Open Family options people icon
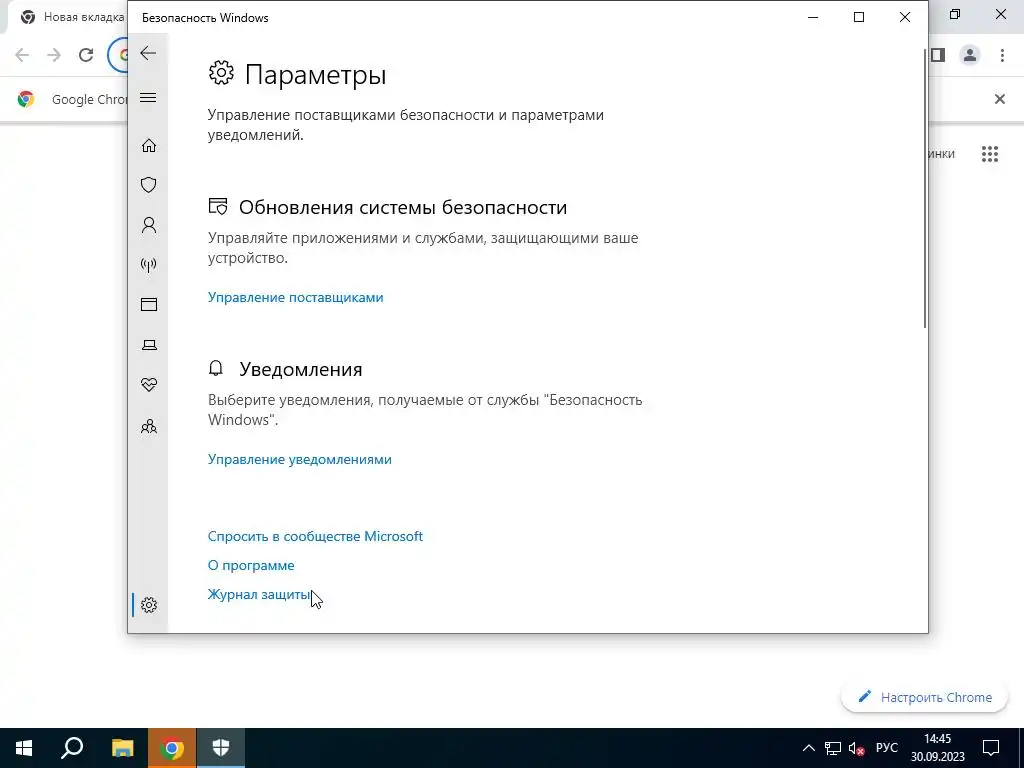1024x768 pixels. tap(149, 426)
